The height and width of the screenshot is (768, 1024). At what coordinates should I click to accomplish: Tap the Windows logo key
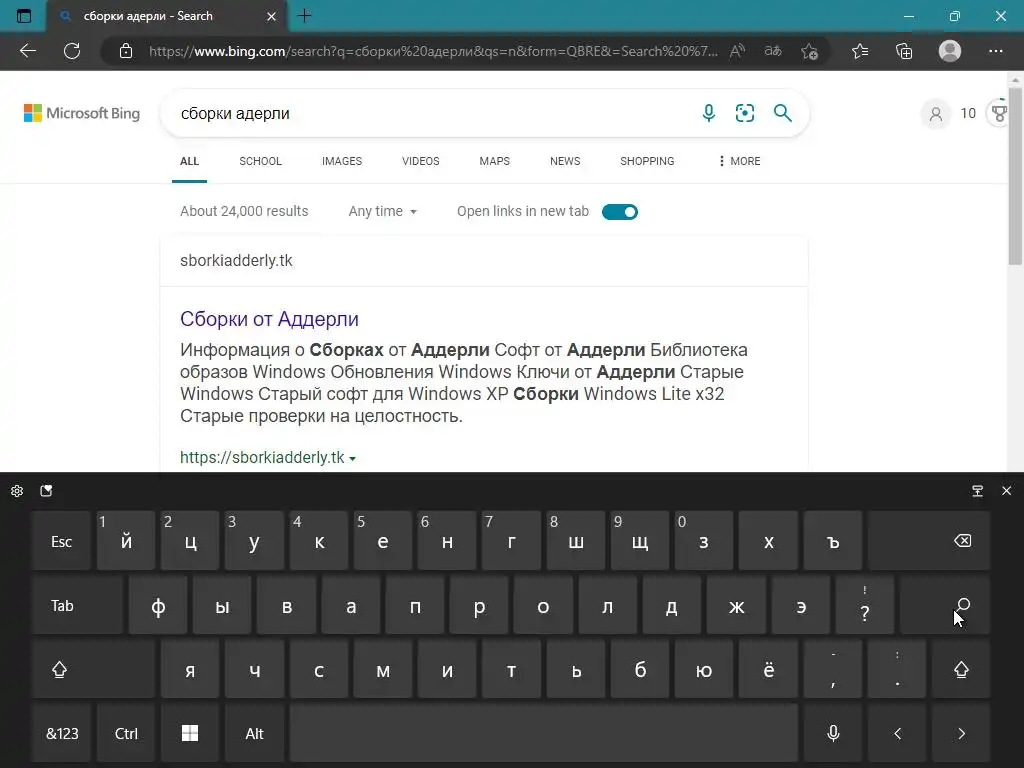tap(190, 733)
